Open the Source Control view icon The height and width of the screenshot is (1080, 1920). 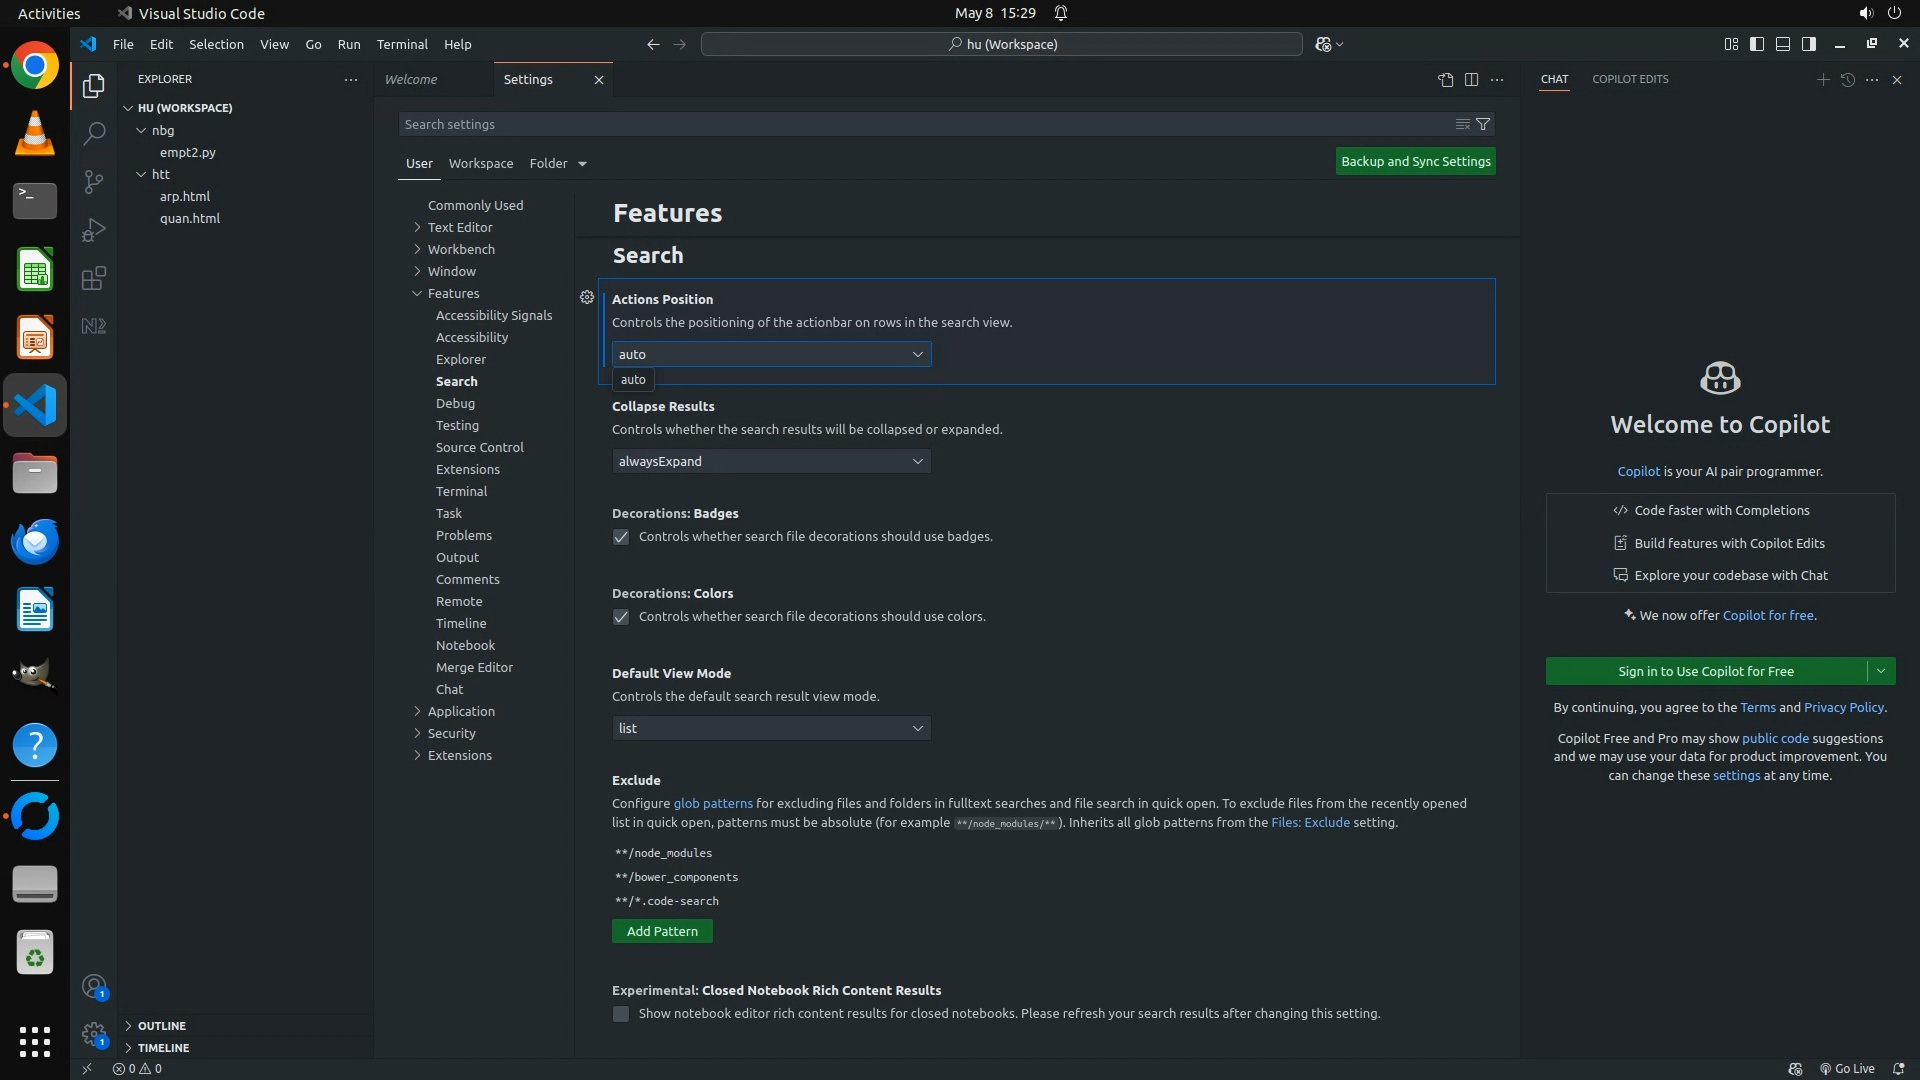[94, 181]
